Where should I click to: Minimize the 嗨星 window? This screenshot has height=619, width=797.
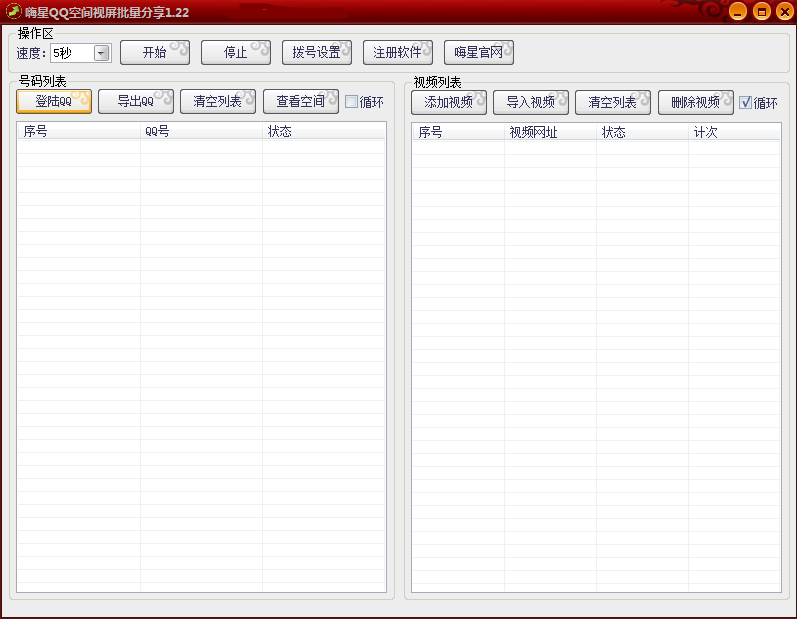point(738,11)
